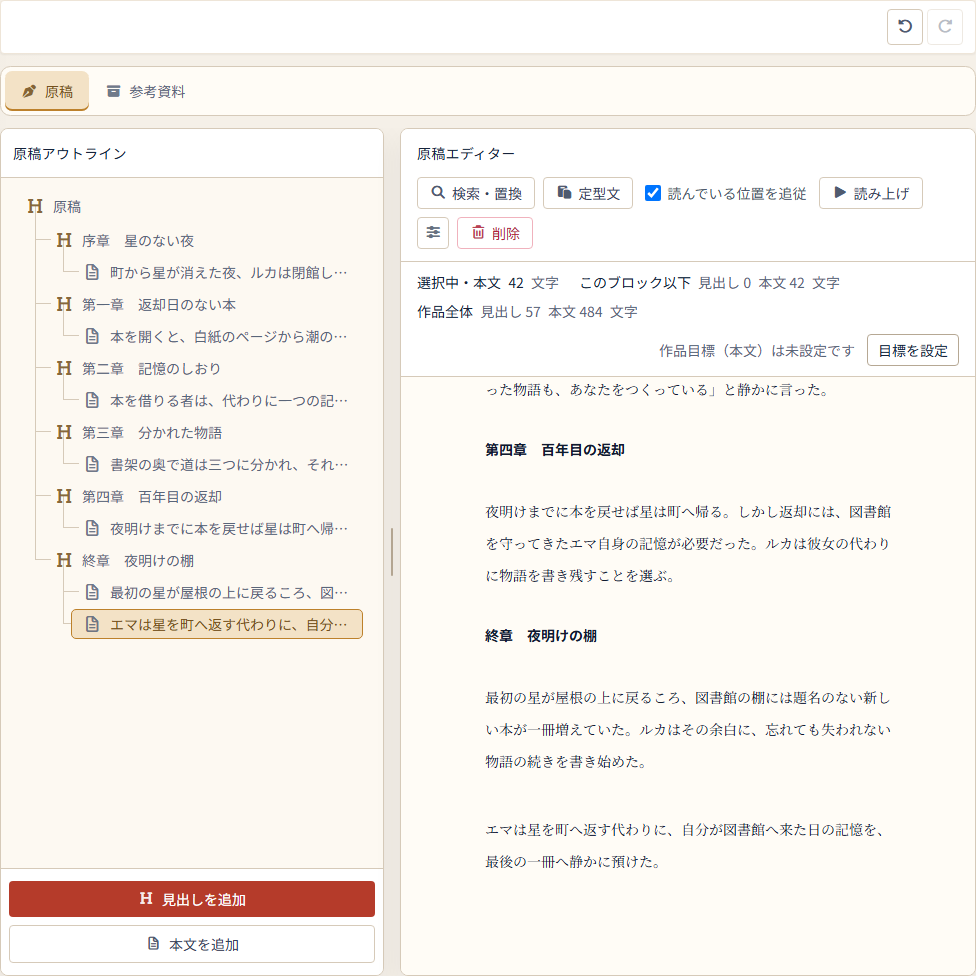Open body block 本を開くと、白紙のページ
Image resolution: width=976 pixels, height=976 pixels.
coord(217,336)
